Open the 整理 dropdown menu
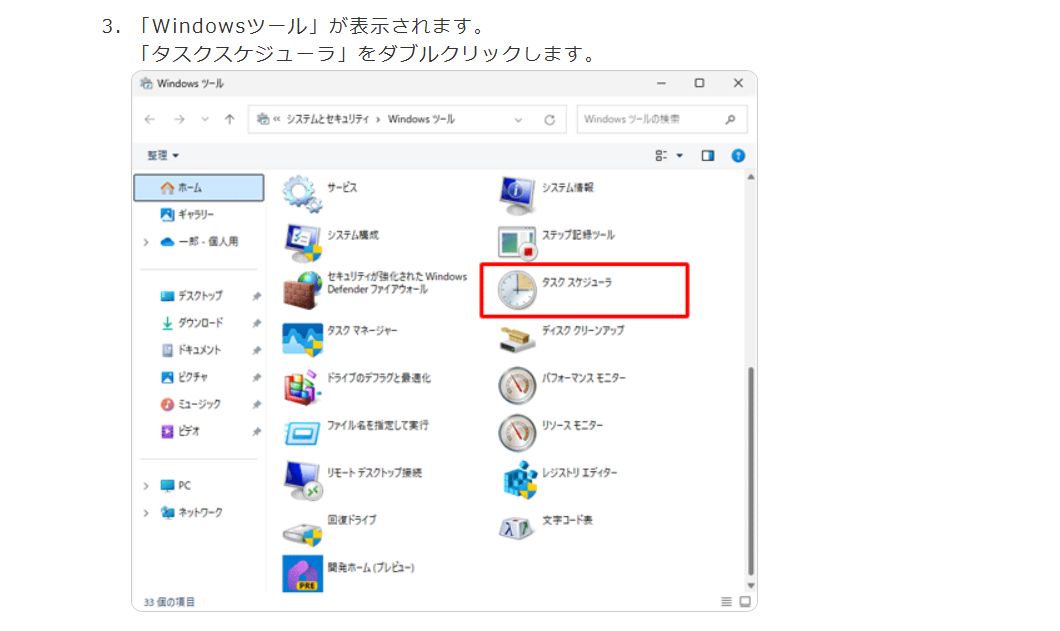1060x631 pixels. click(x=163, y=156)
